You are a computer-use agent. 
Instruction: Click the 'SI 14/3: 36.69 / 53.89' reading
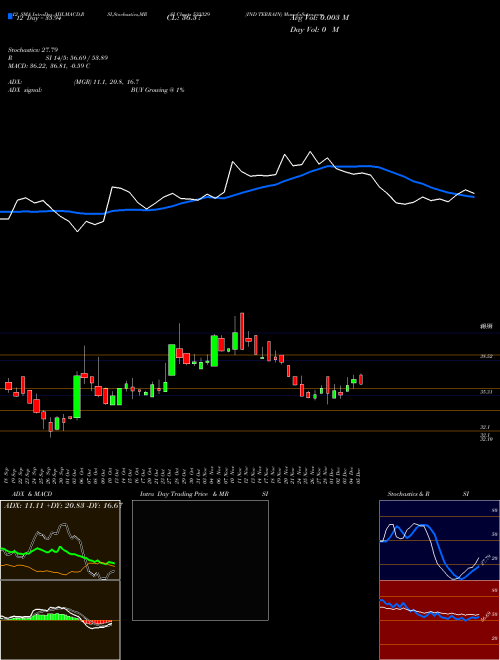click(77, 58)
